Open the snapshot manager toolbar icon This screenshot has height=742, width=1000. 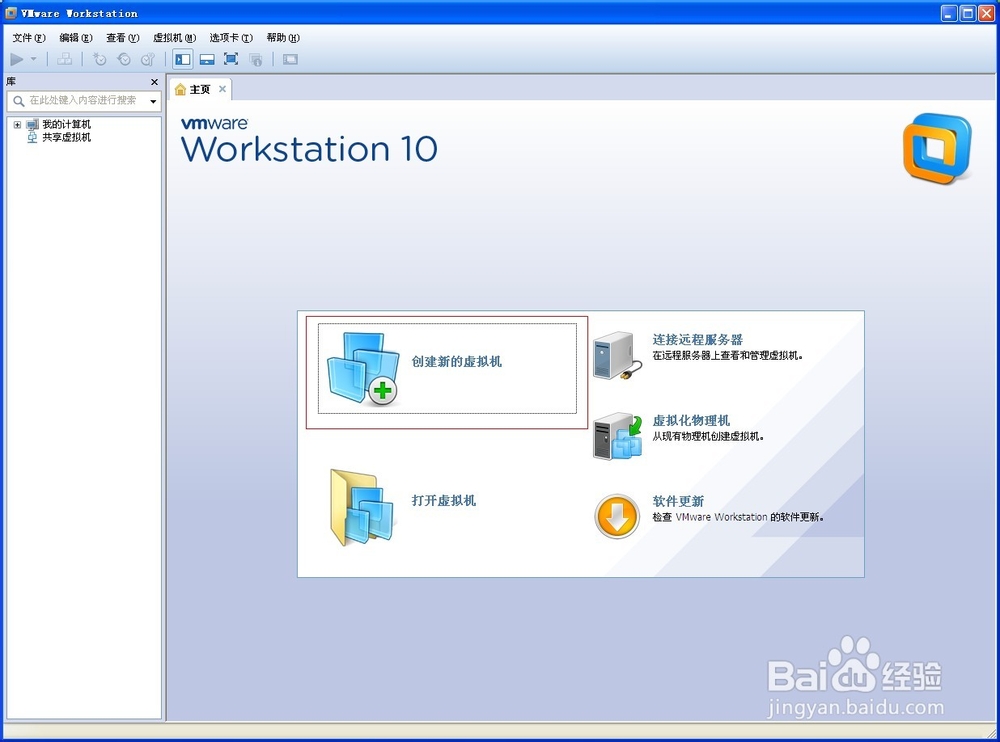pos(148,59)
